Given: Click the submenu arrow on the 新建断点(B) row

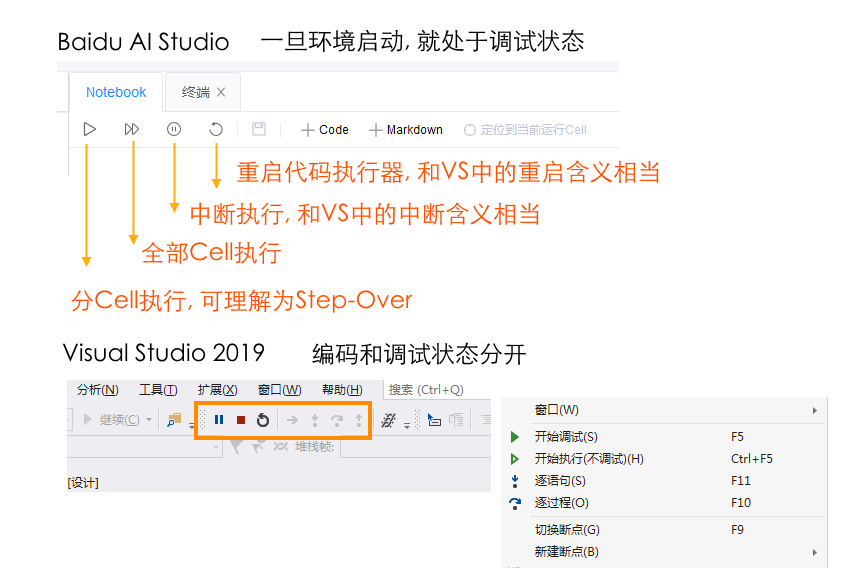Looking at the screenshot, I should (x=815, y=553).
